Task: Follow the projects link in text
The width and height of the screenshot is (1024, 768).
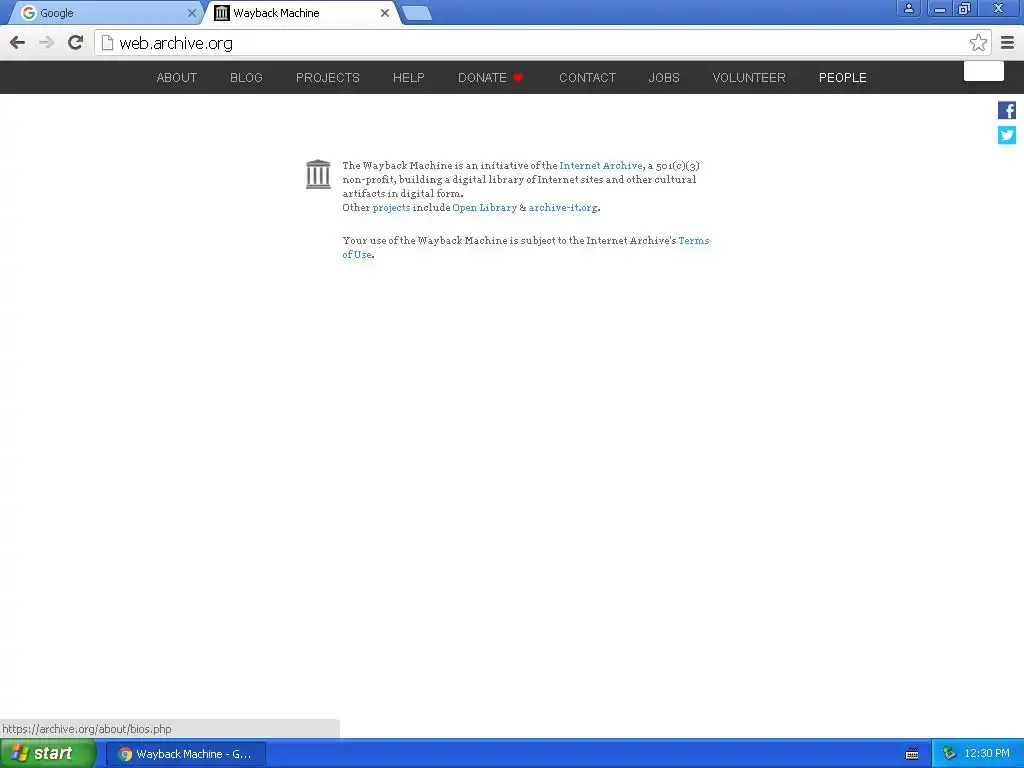Action: pyautogui.click(x=391, y=208)
